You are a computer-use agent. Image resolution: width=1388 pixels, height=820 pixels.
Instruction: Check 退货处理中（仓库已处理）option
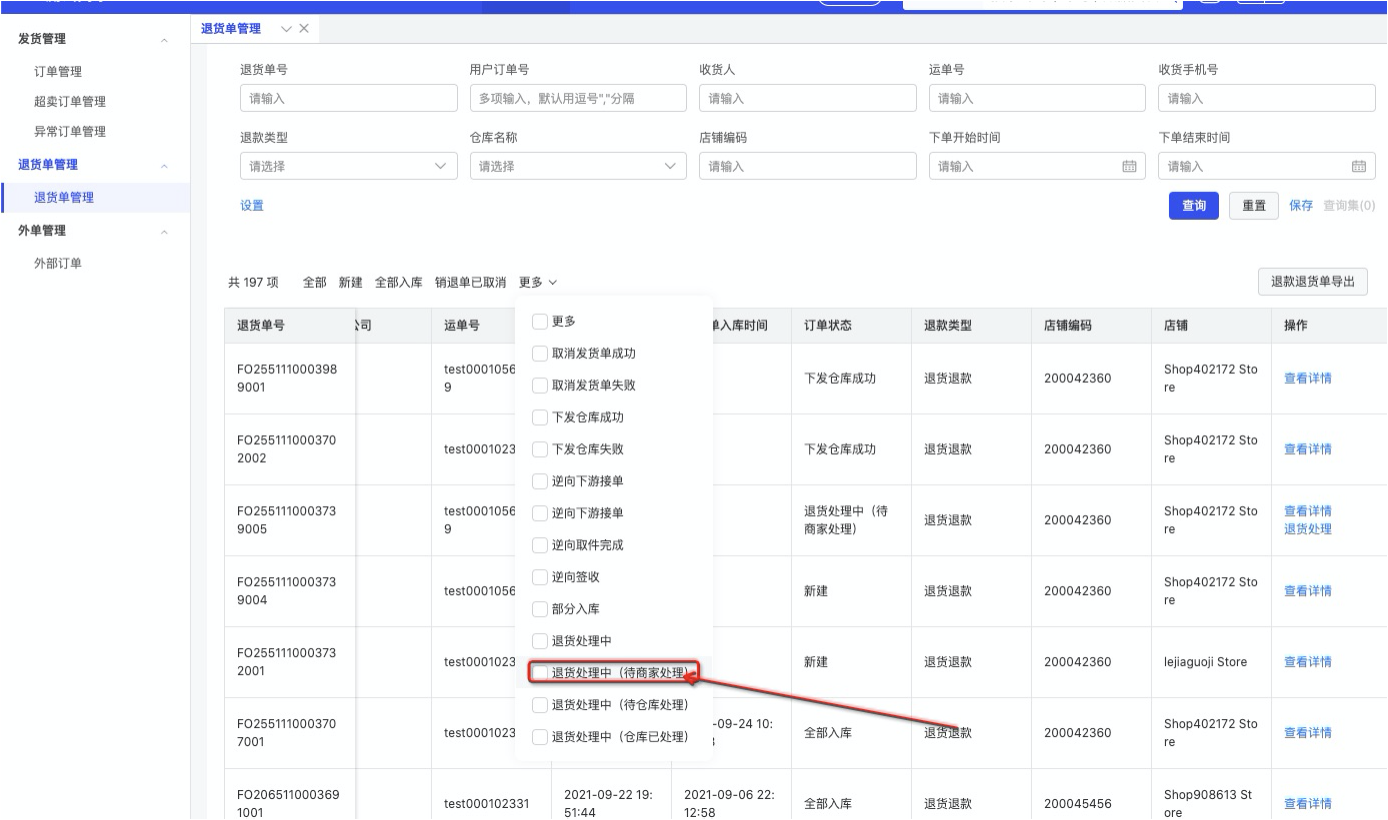click(x=540, y=737)
